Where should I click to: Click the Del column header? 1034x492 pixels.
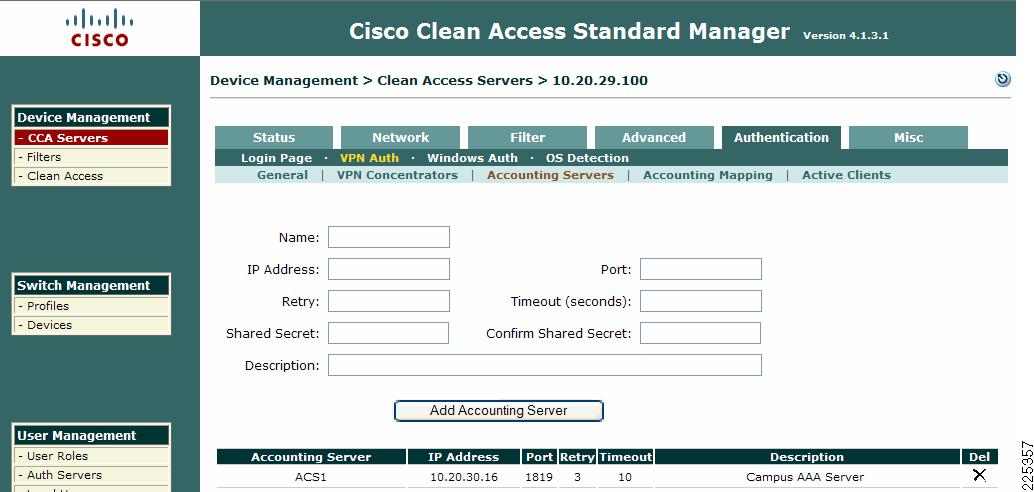tap(980, 457)
